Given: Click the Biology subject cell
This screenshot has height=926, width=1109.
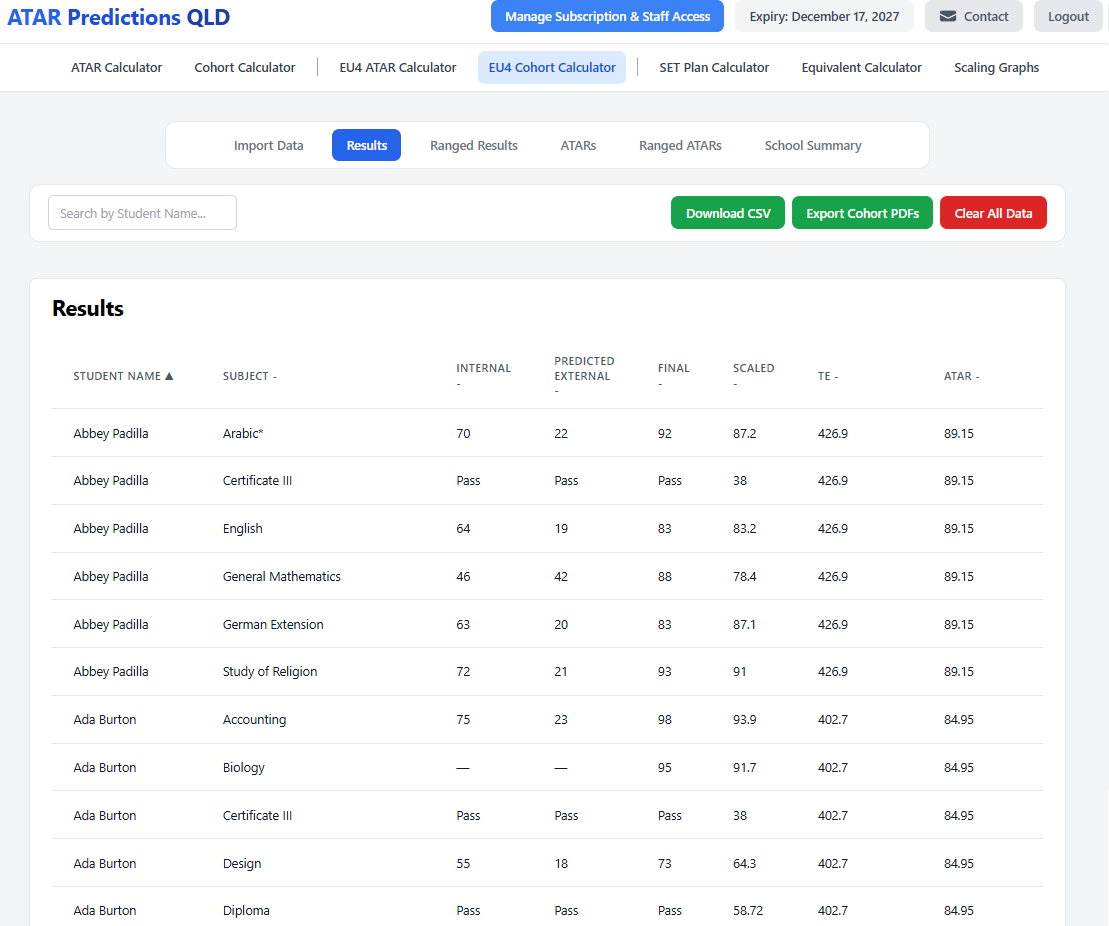Looking at the screenshot, I should [x=243, y=768].
